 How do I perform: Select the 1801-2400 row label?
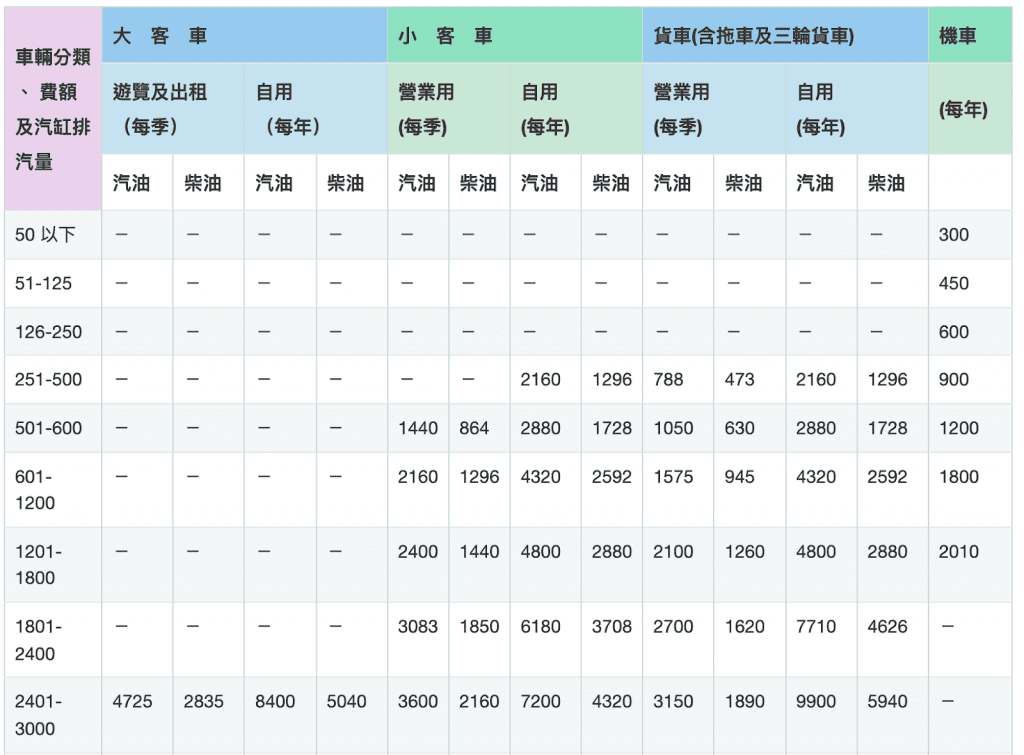point(38,640)
